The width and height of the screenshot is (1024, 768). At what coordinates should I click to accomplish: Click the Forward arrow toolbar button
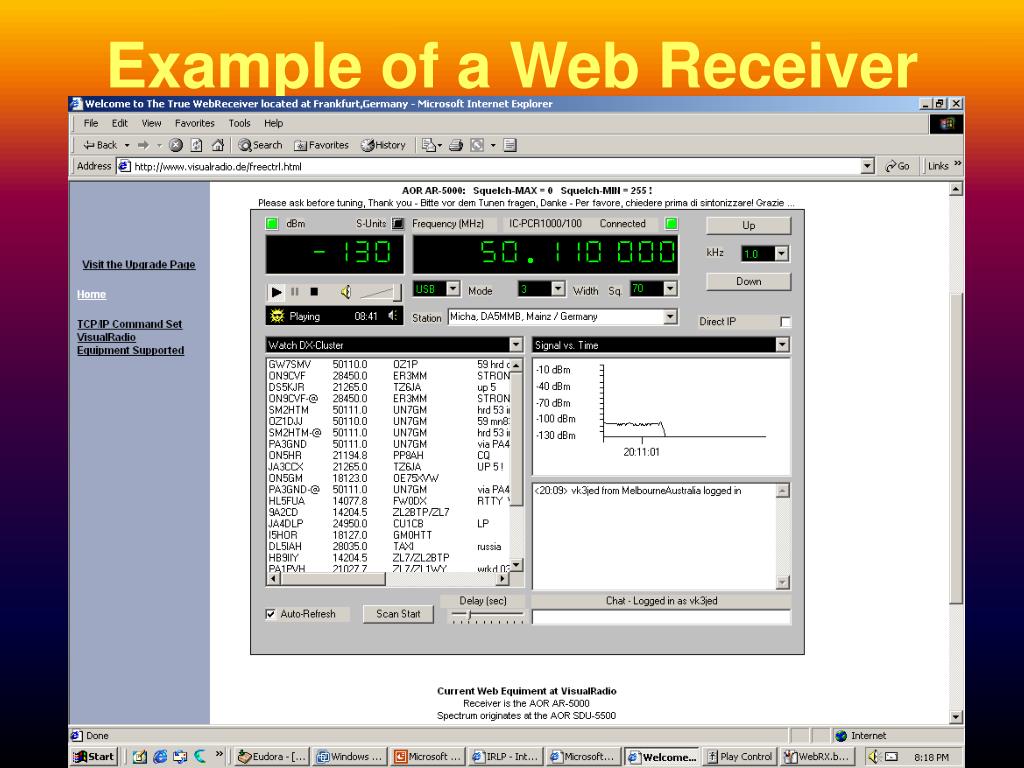click(x=143, y=145)
